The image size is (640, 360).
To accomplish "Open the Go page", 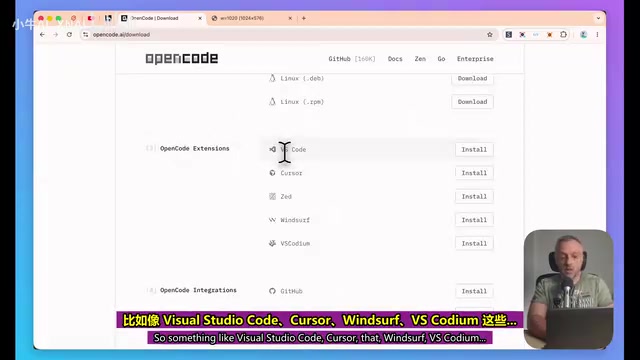I will tap(441, 59).
